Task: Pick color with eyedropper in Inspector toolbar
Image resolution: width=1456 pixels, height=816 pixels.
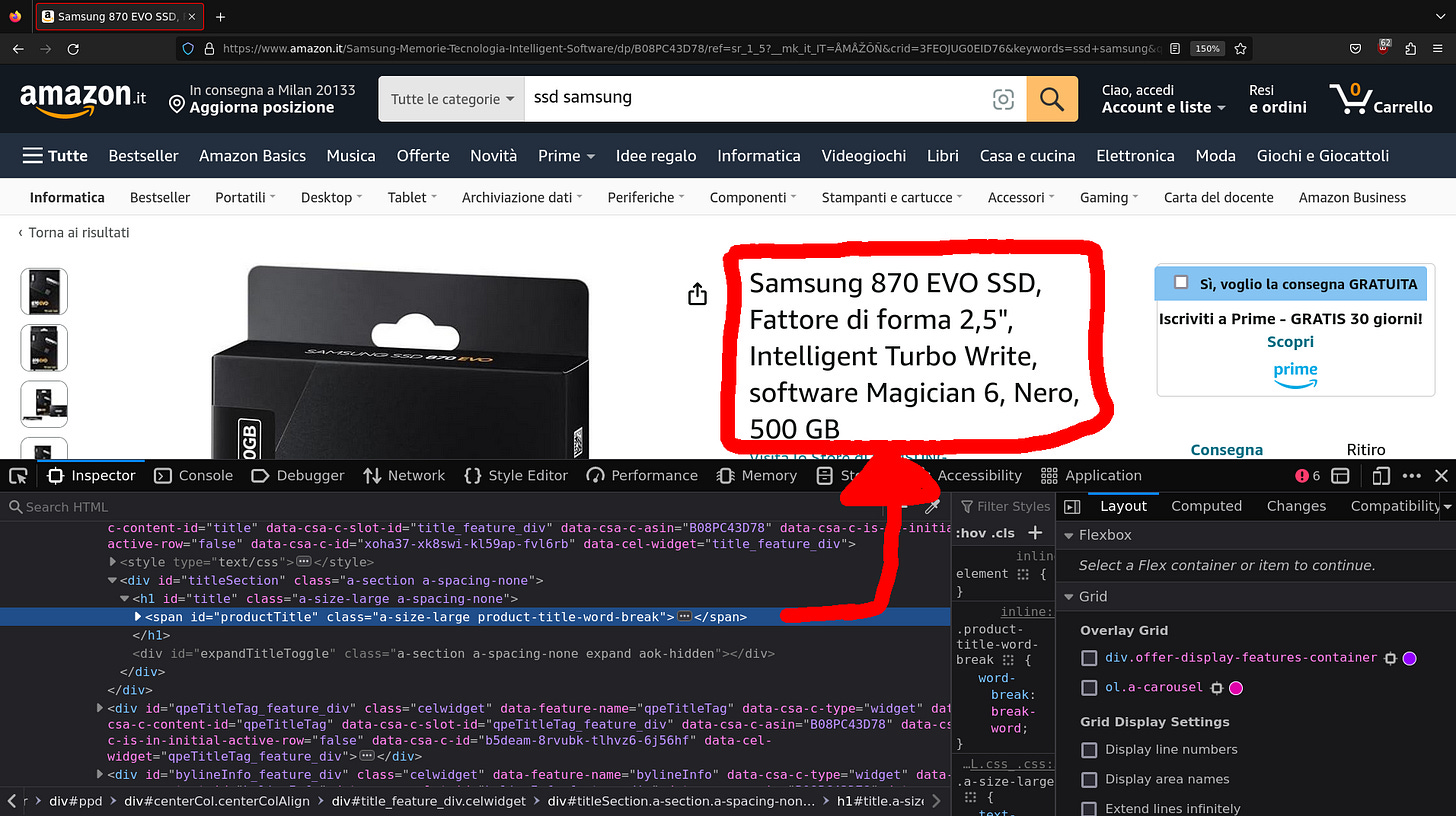Action: [x=931, y=506]
